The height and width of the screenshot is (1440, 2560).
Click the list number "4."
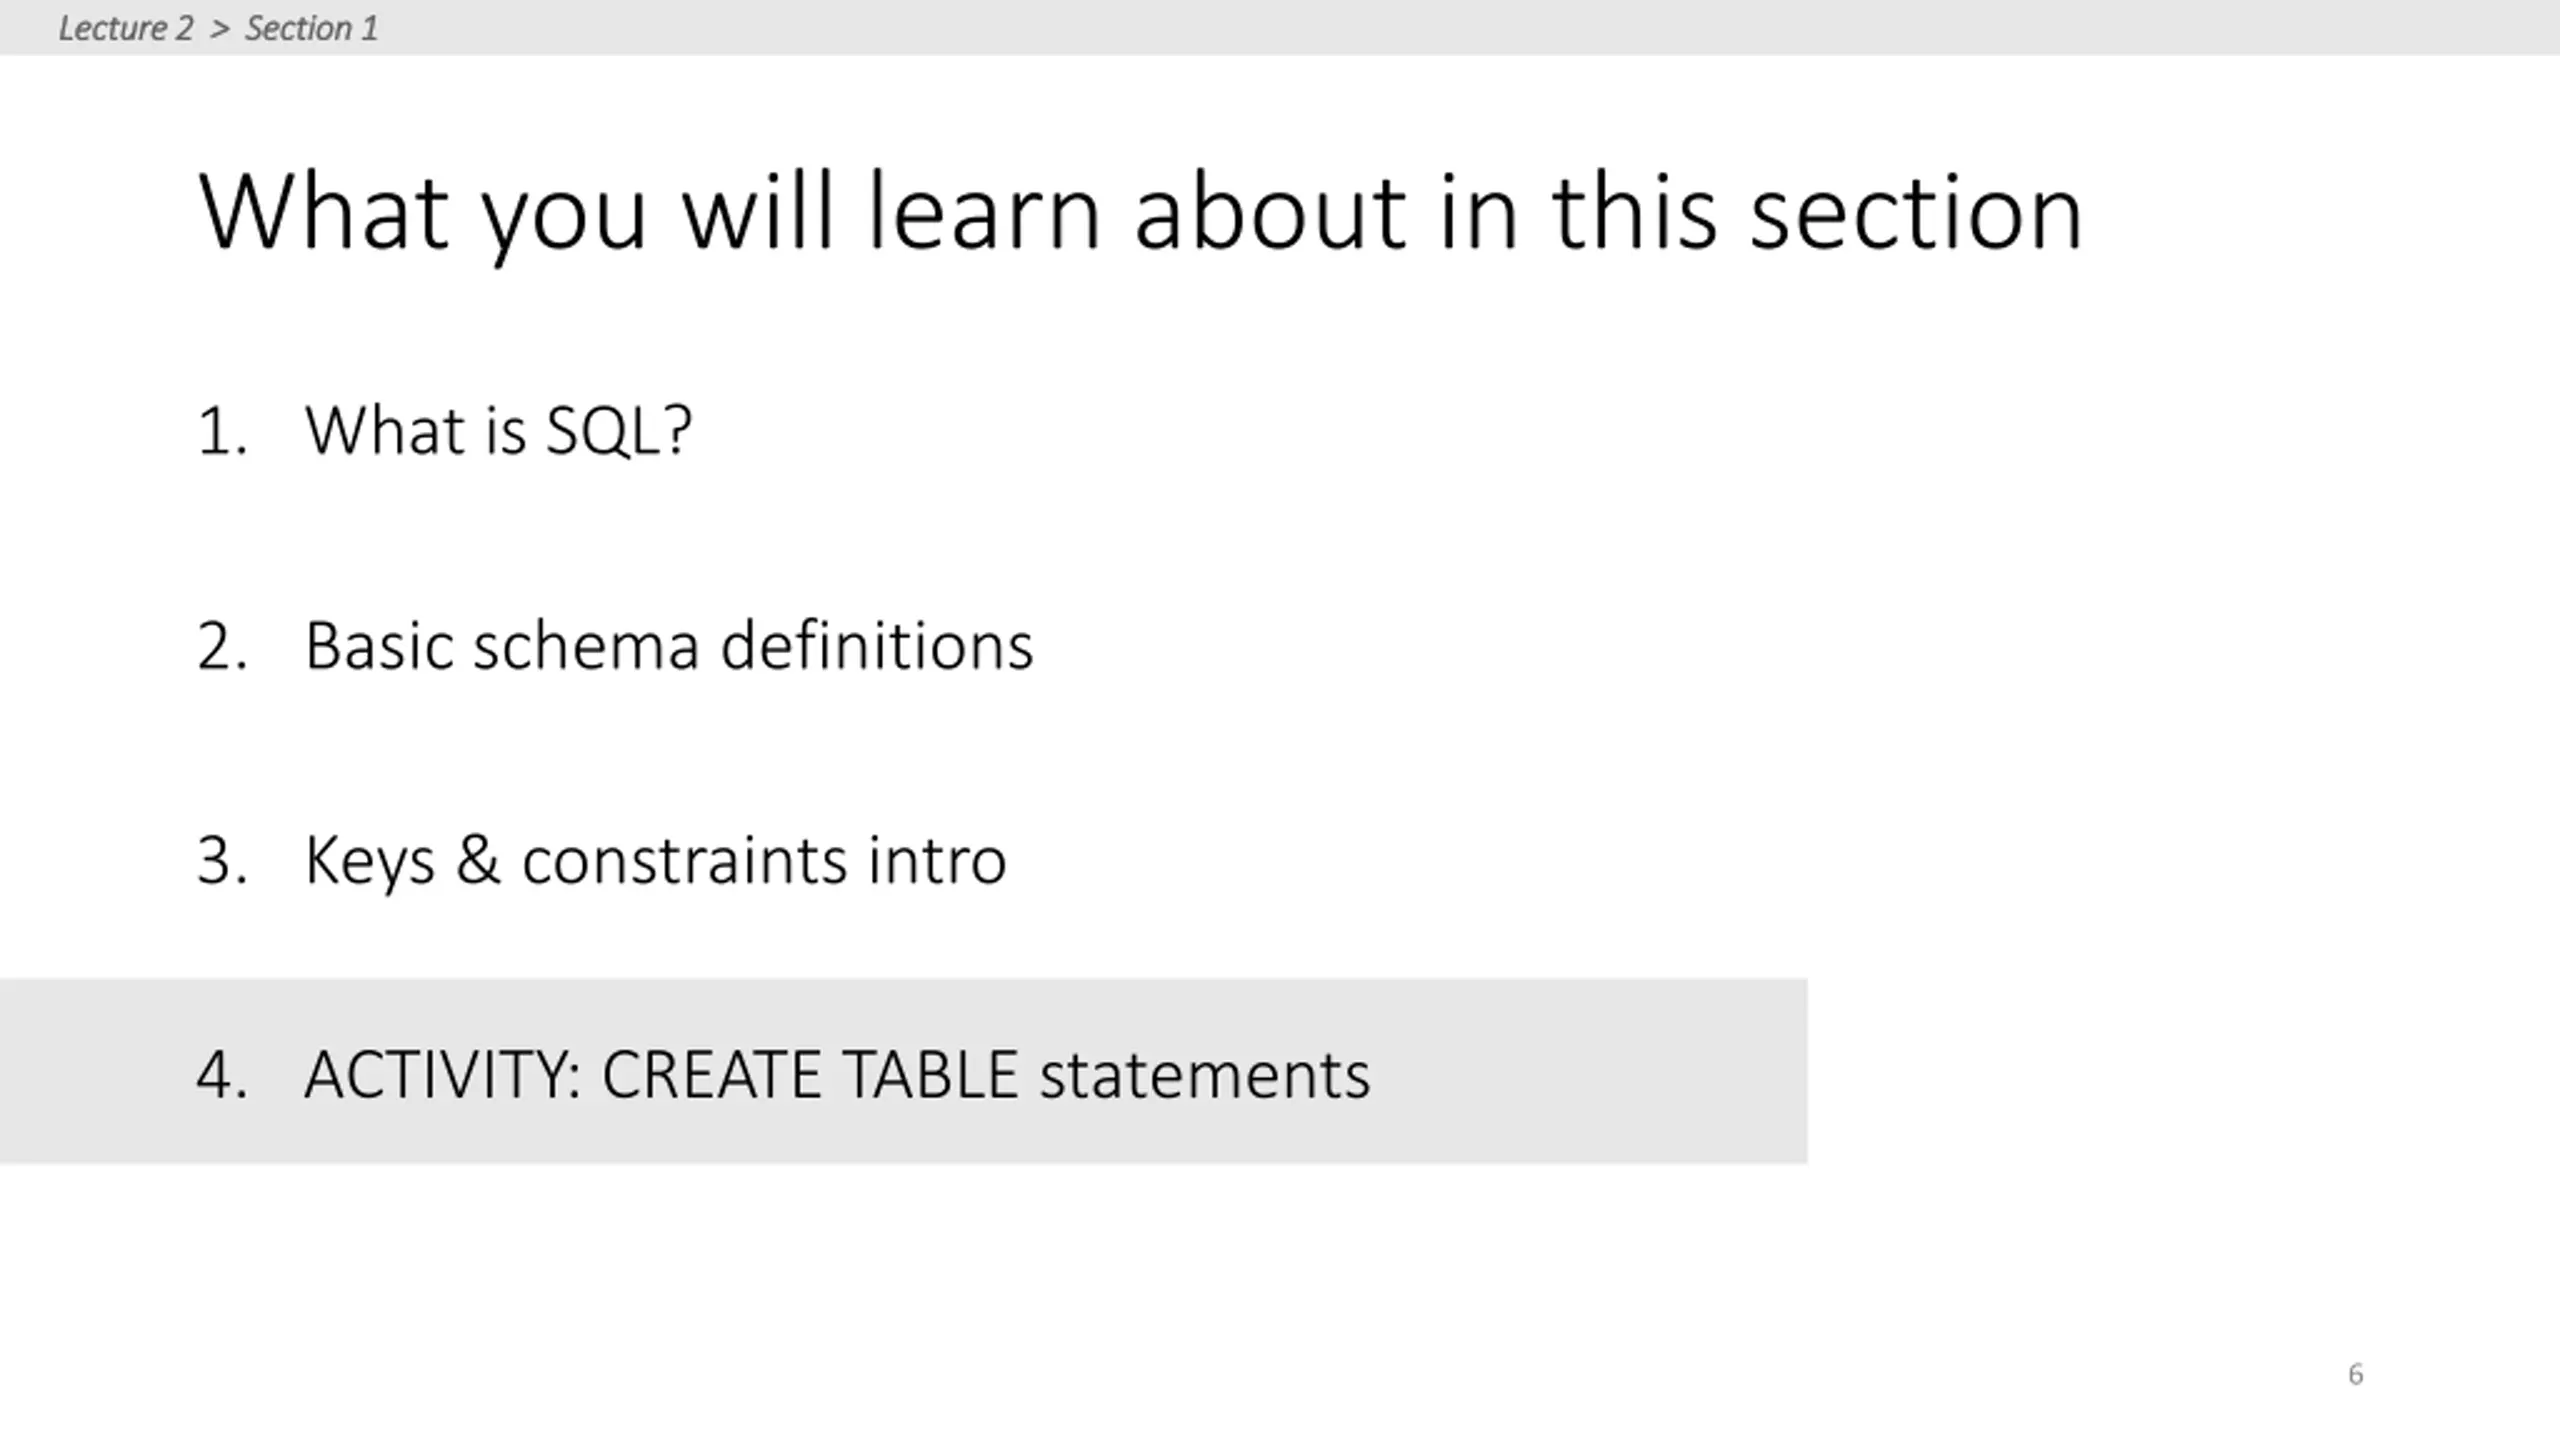pos(222,1076)
